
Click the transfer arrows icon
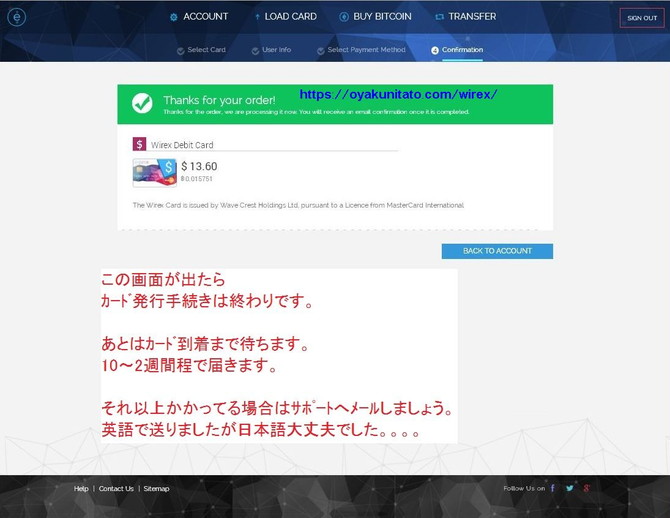(x=439, y=17)
